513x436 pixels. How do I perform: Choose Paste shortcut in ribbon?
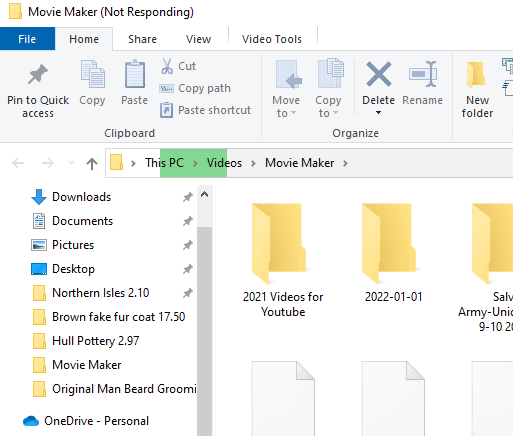pos(205,110)
